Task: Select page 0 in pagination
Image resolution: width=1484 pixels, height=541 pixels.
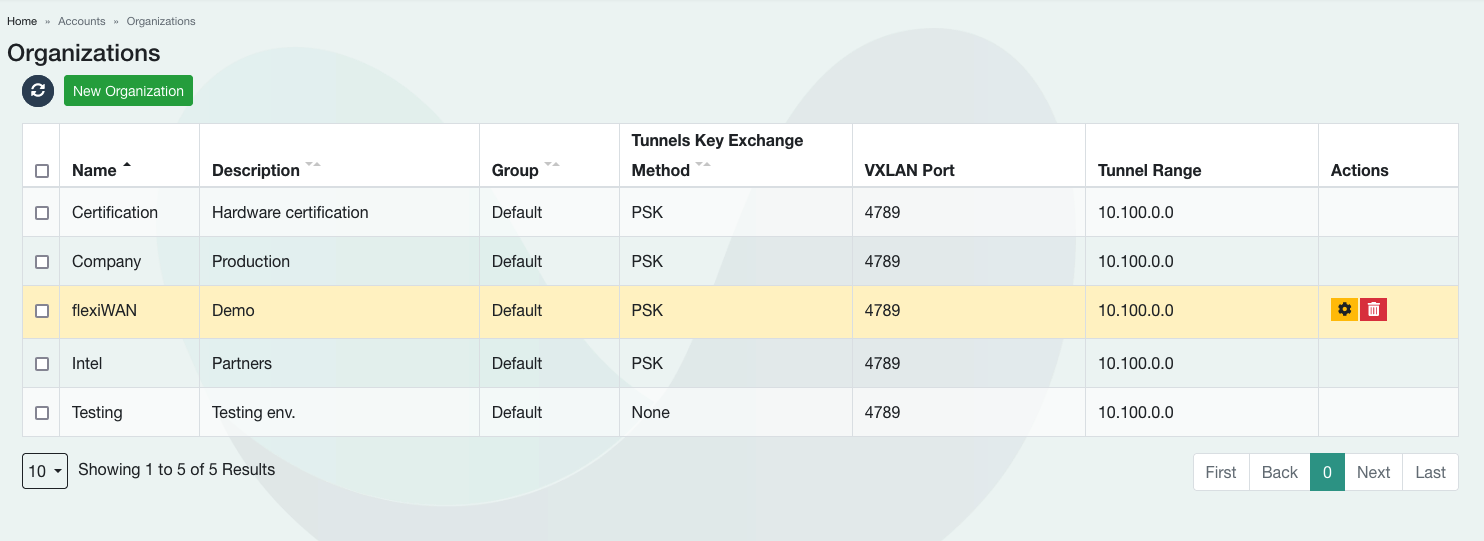Action: point(1327,472)
